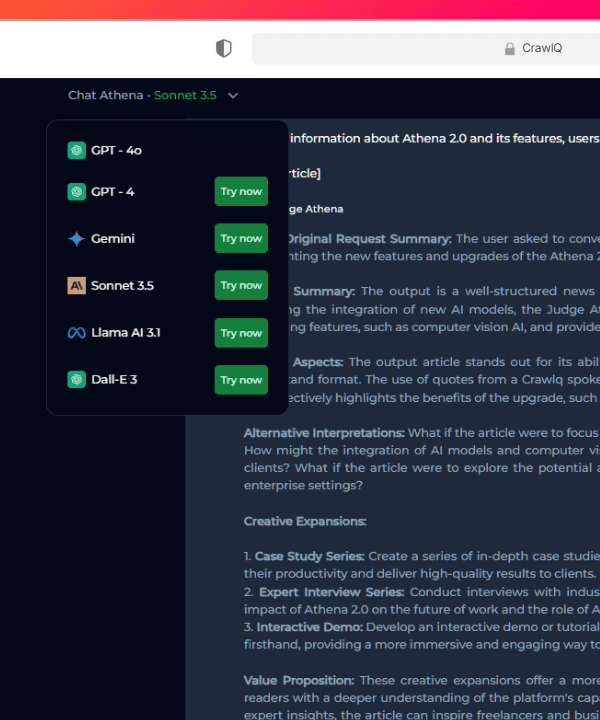Click the Expert Interview Series item
This screenshot has width=600, height=720.
331,592
